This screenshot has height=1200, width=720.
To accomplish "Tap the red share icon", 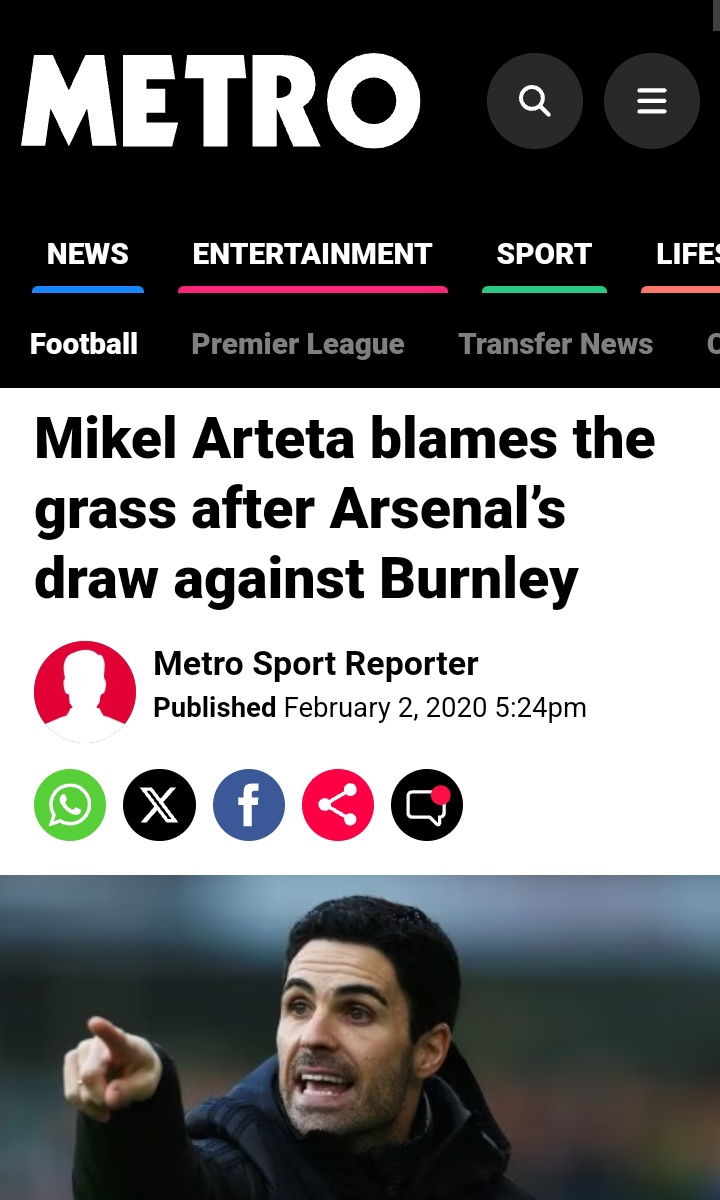I will (x=338, y=805).
